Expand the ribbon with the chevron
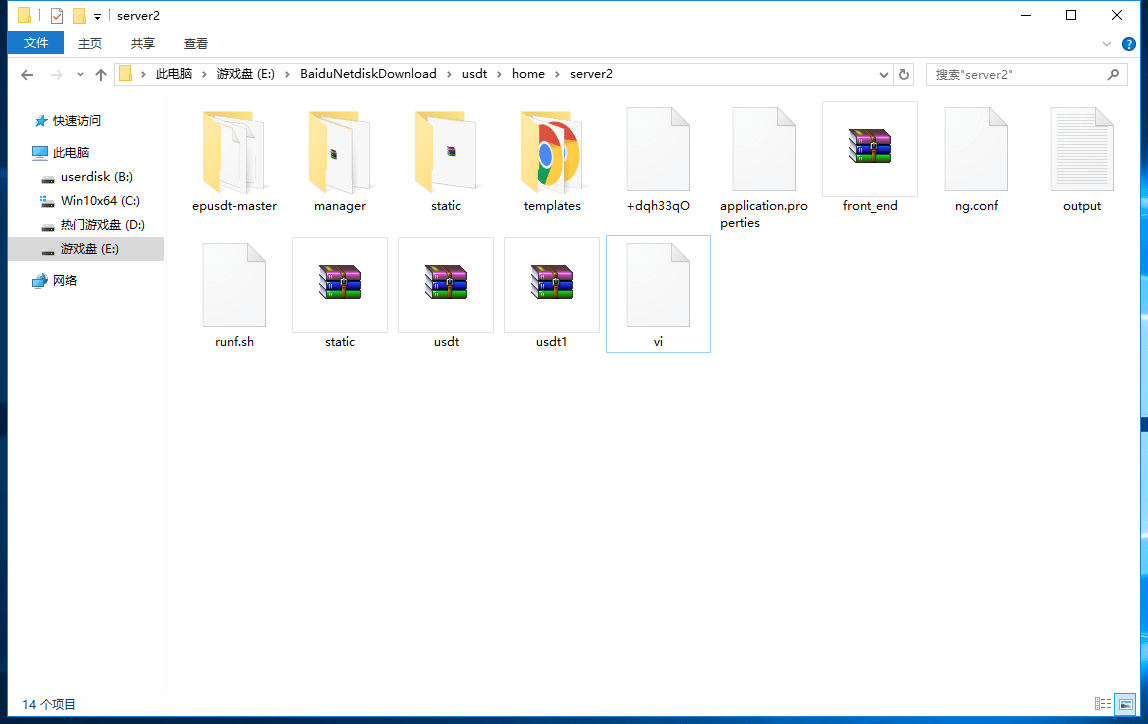This screenshot has width=1148, height=724. (1107, 44)
